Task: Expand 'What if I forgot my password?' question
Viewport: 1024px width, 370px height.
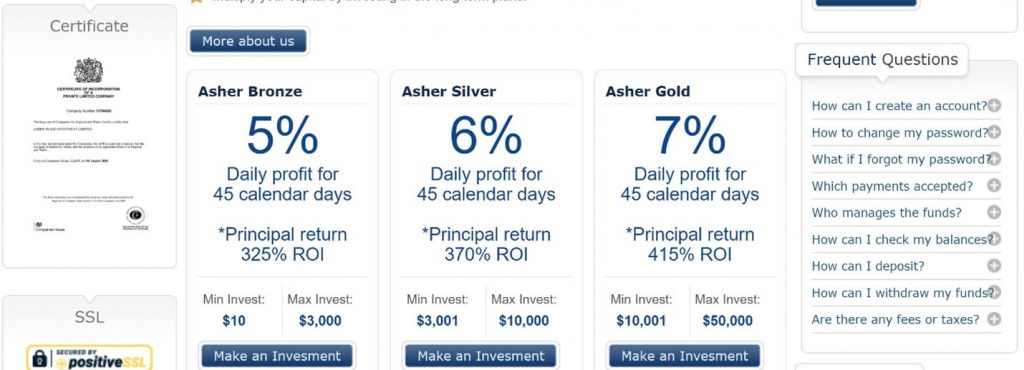Action: 901,159
